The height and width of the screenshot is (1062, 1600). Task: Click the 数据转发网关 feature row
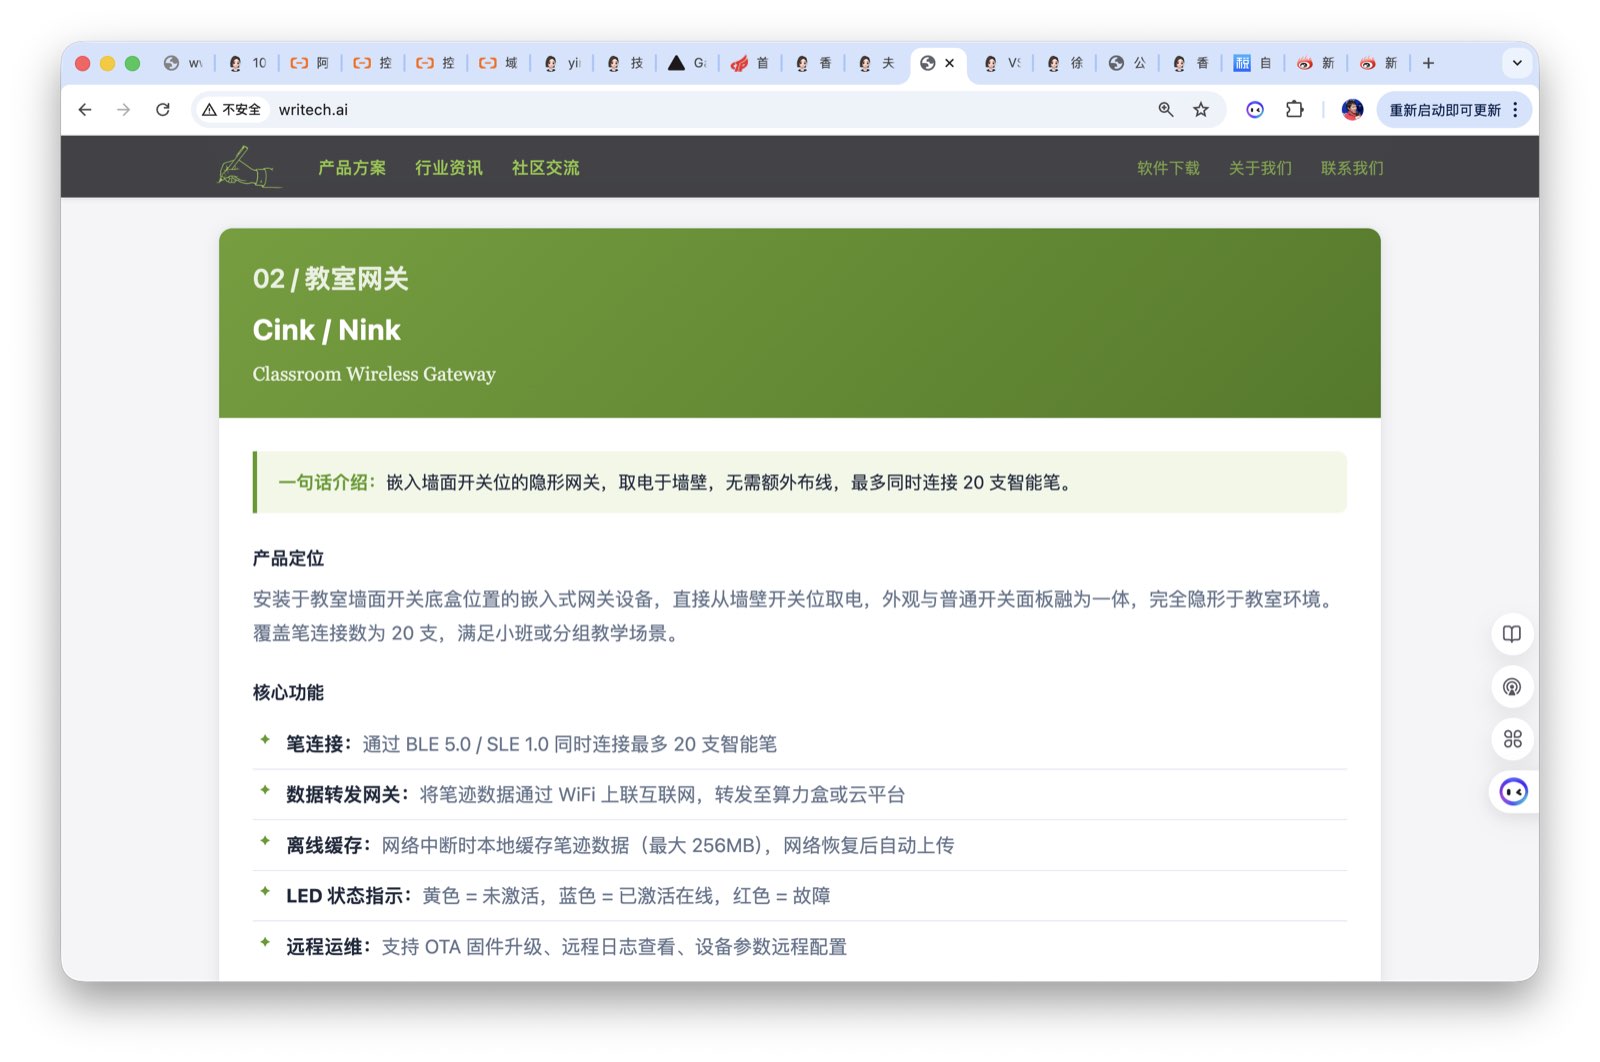800,795
